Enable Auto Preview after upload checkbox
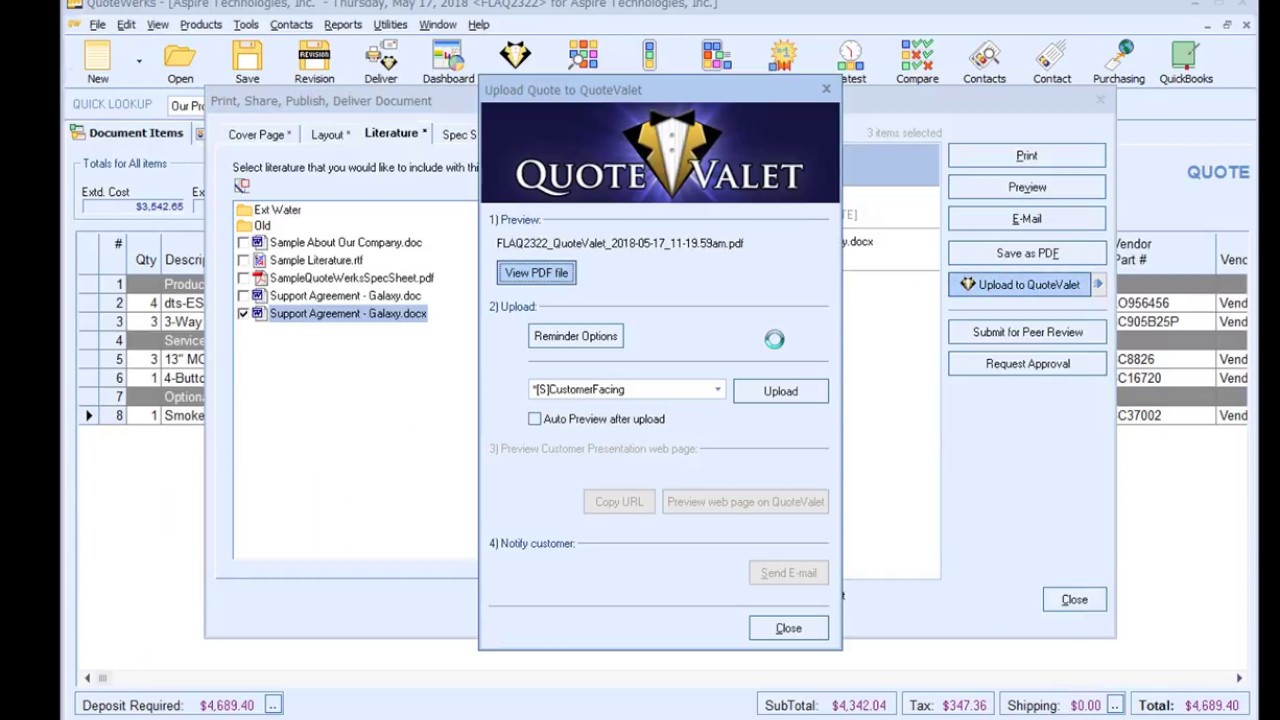Viewport: 1280px width, 720px height. pos(535,419)
